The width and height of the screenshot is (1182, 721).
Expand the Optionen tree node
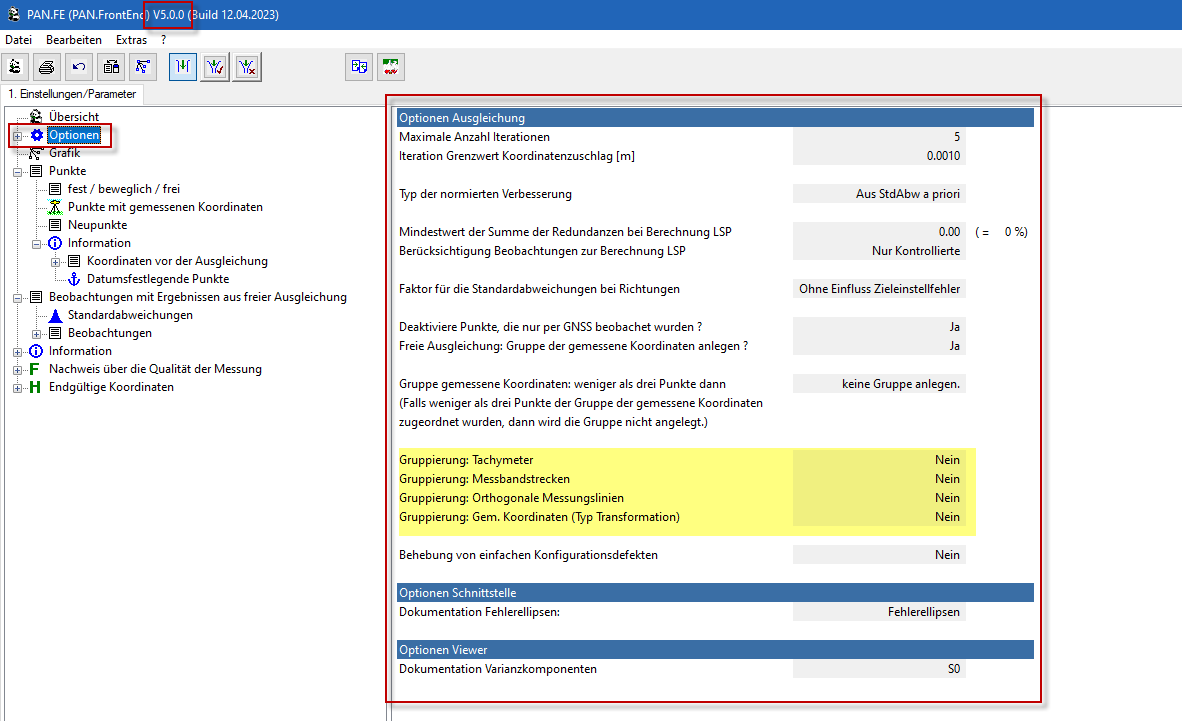[x=17, y=135]
